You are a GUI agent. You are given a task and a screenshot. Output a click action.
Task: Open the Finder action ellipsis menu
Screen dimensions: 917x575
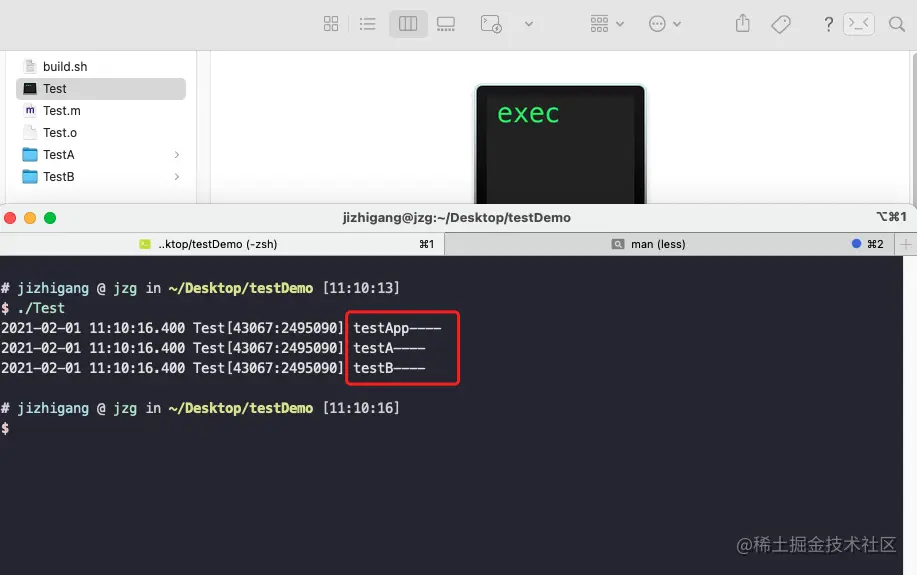665,24
